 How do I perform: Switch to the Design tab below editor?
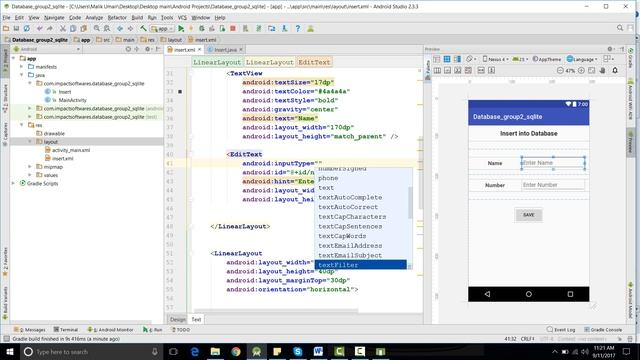coord(178,320)
